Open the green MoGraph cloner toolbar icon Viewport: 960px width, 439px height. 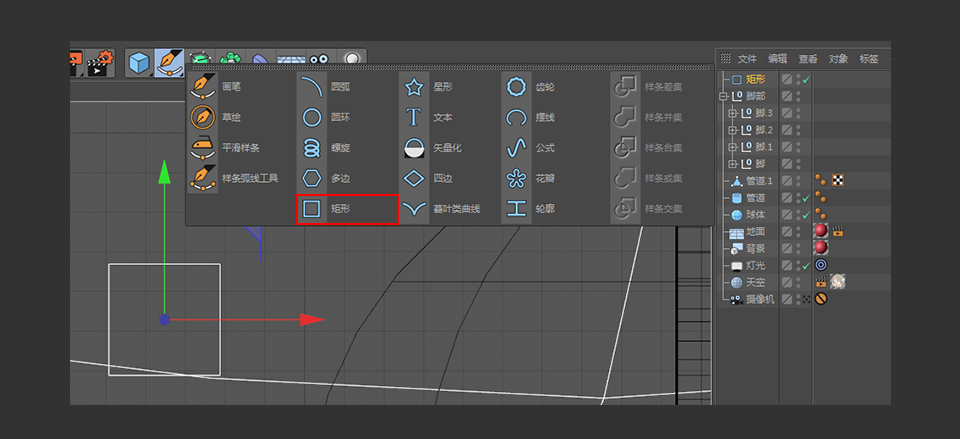[230, 59]
